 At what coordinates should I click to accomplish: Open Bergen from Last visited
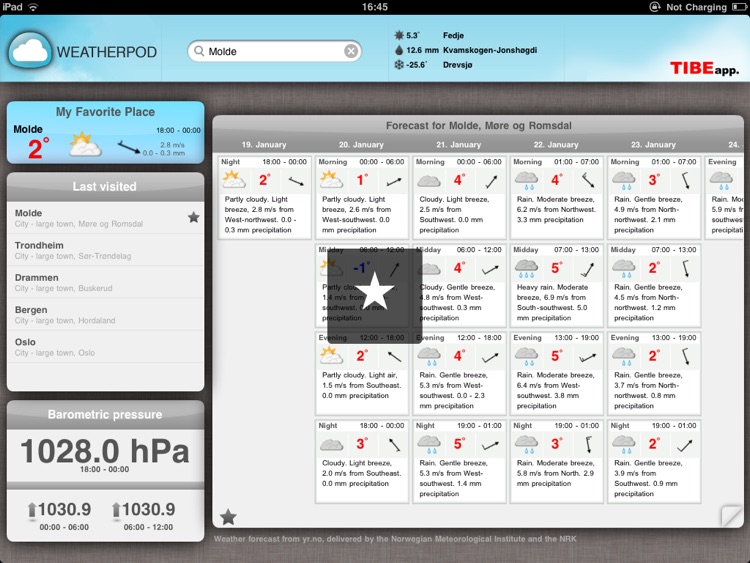coord(106,315)
